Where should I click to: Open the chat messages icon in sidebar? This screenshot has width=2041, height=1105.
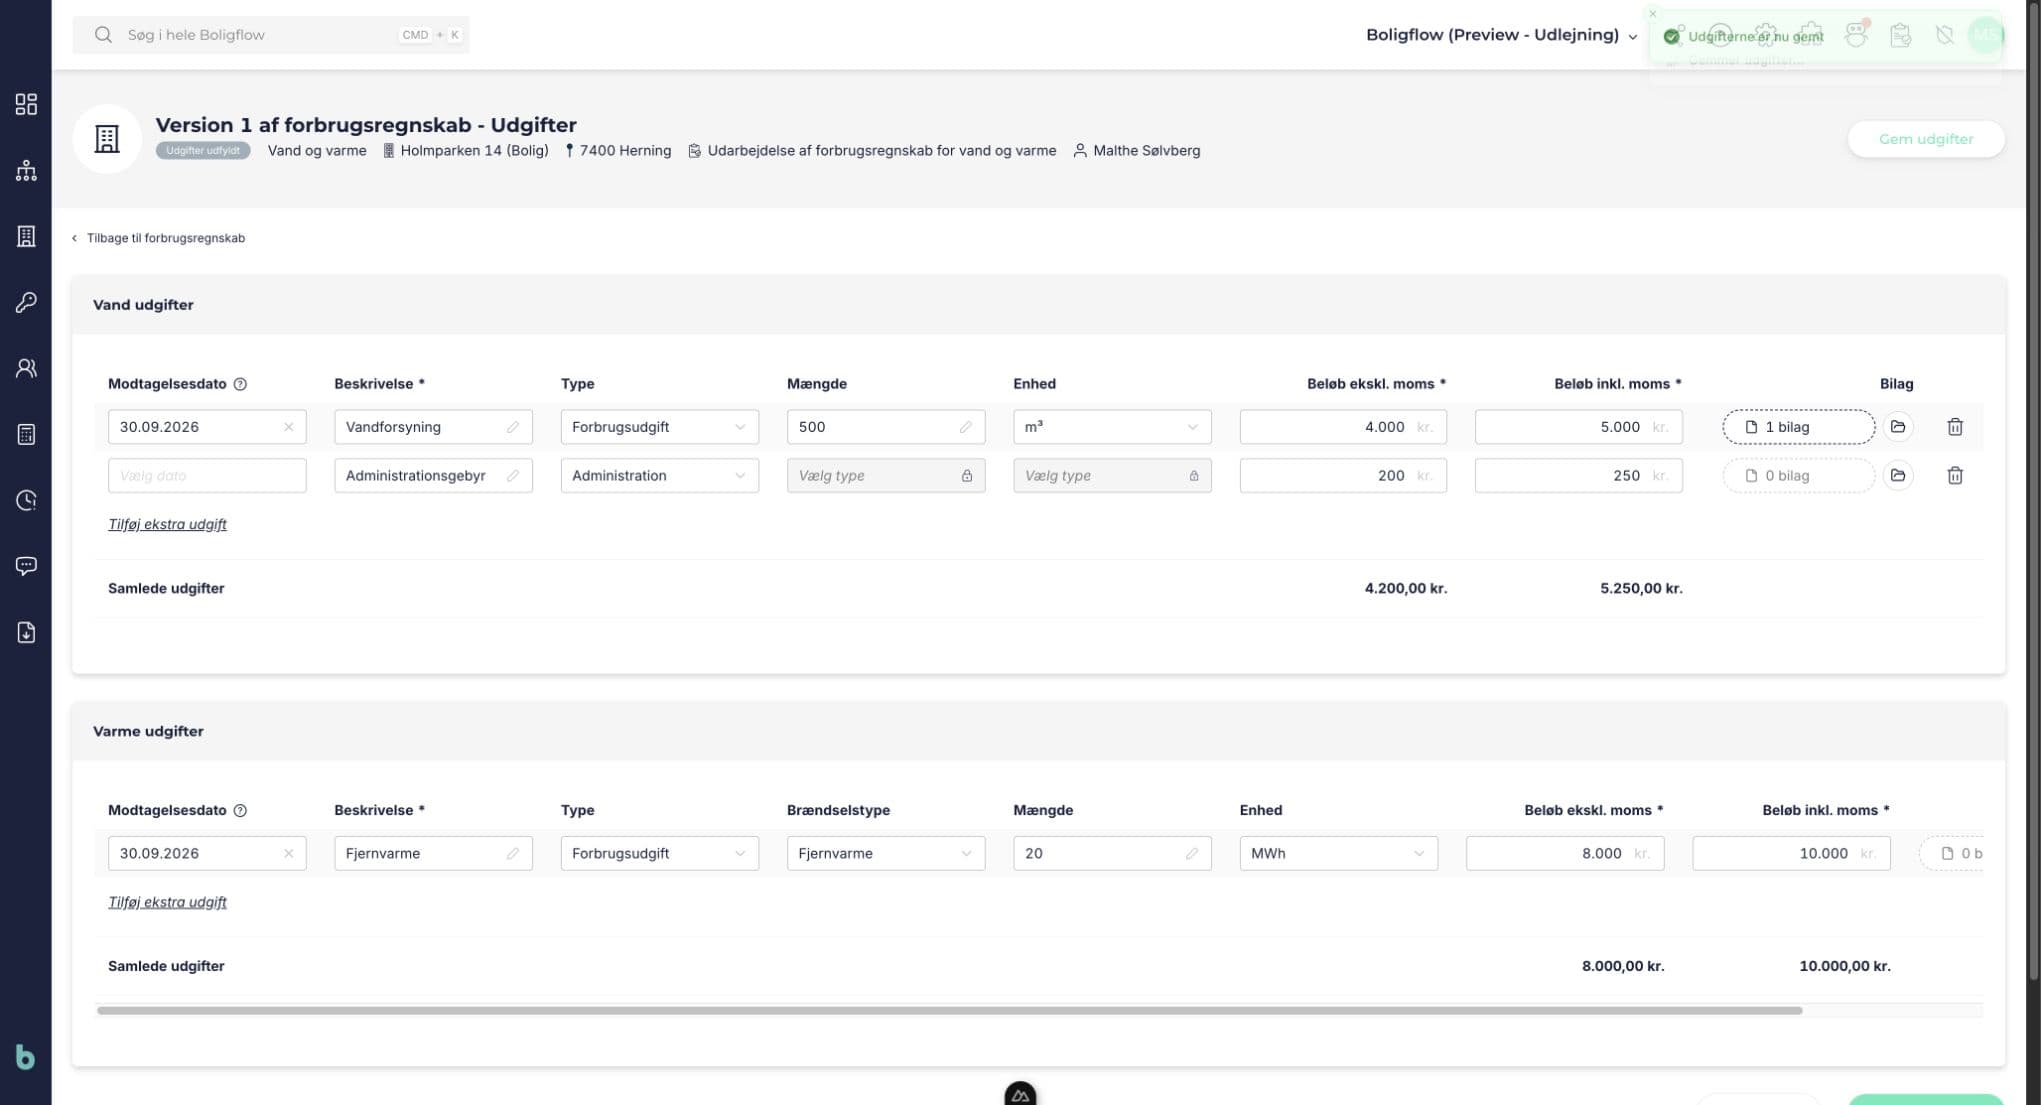click(x=26, y=566)
